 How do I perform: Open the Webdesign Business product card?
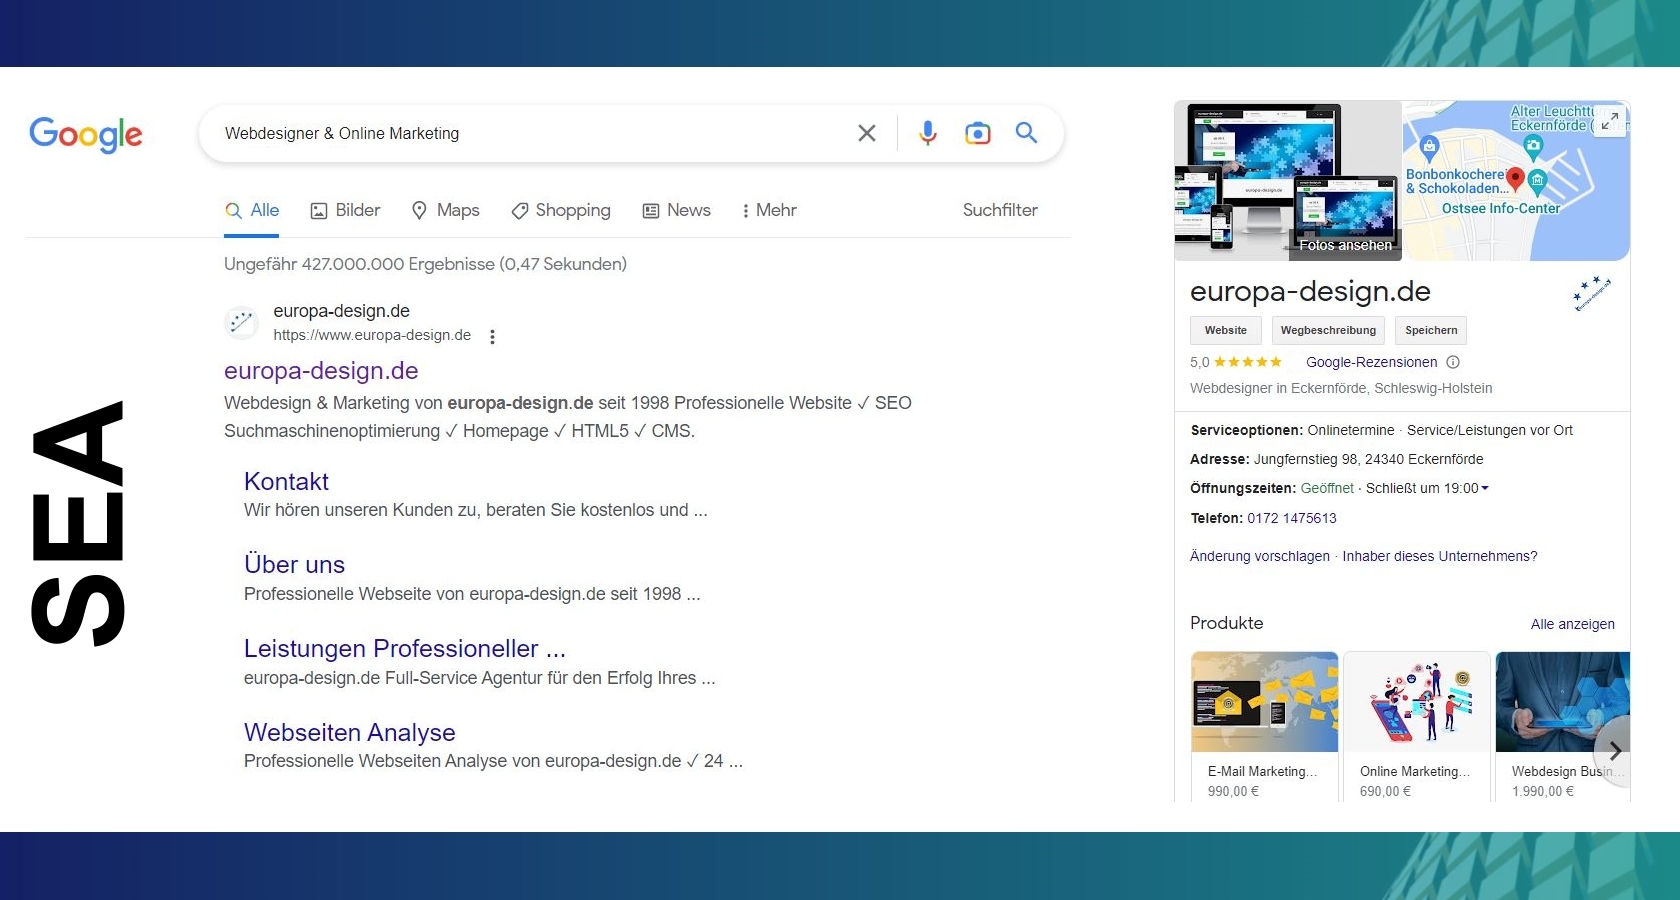click(x=1562, y=726)
